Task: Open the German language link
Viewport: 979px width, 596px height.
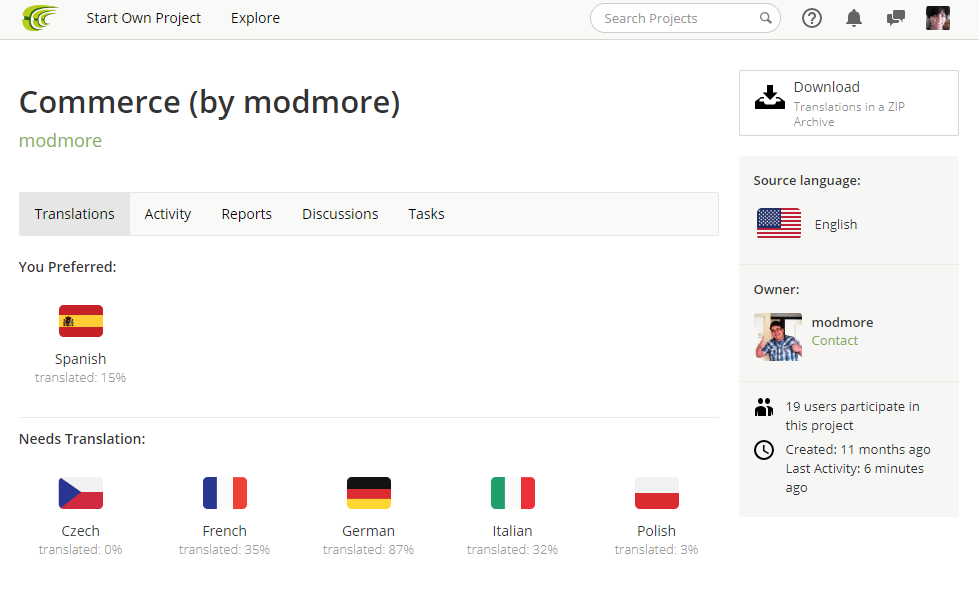Action: [368, 531]
